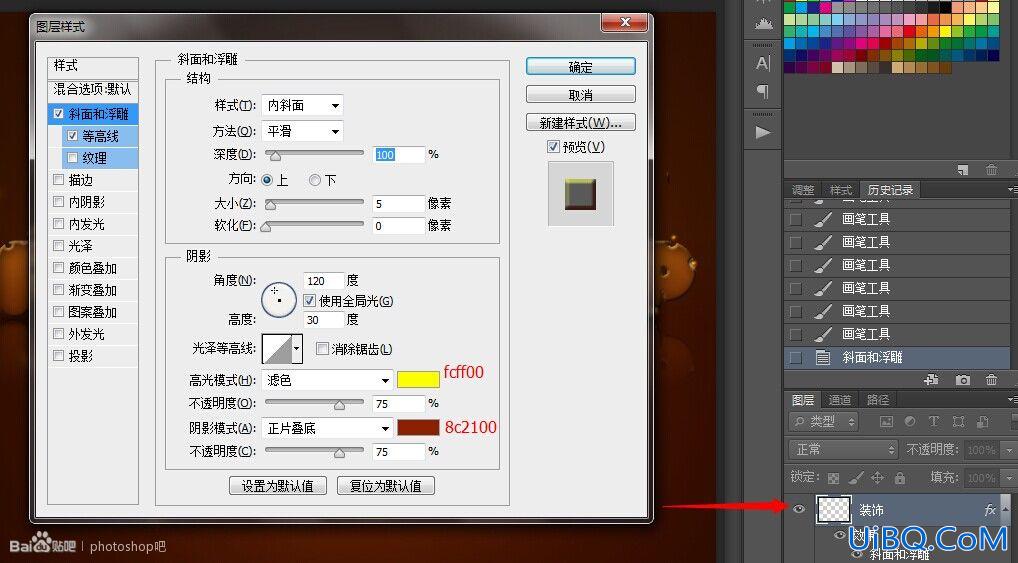Open the History panel flyout menu

pyautogui.click(x=1012, y=190)
